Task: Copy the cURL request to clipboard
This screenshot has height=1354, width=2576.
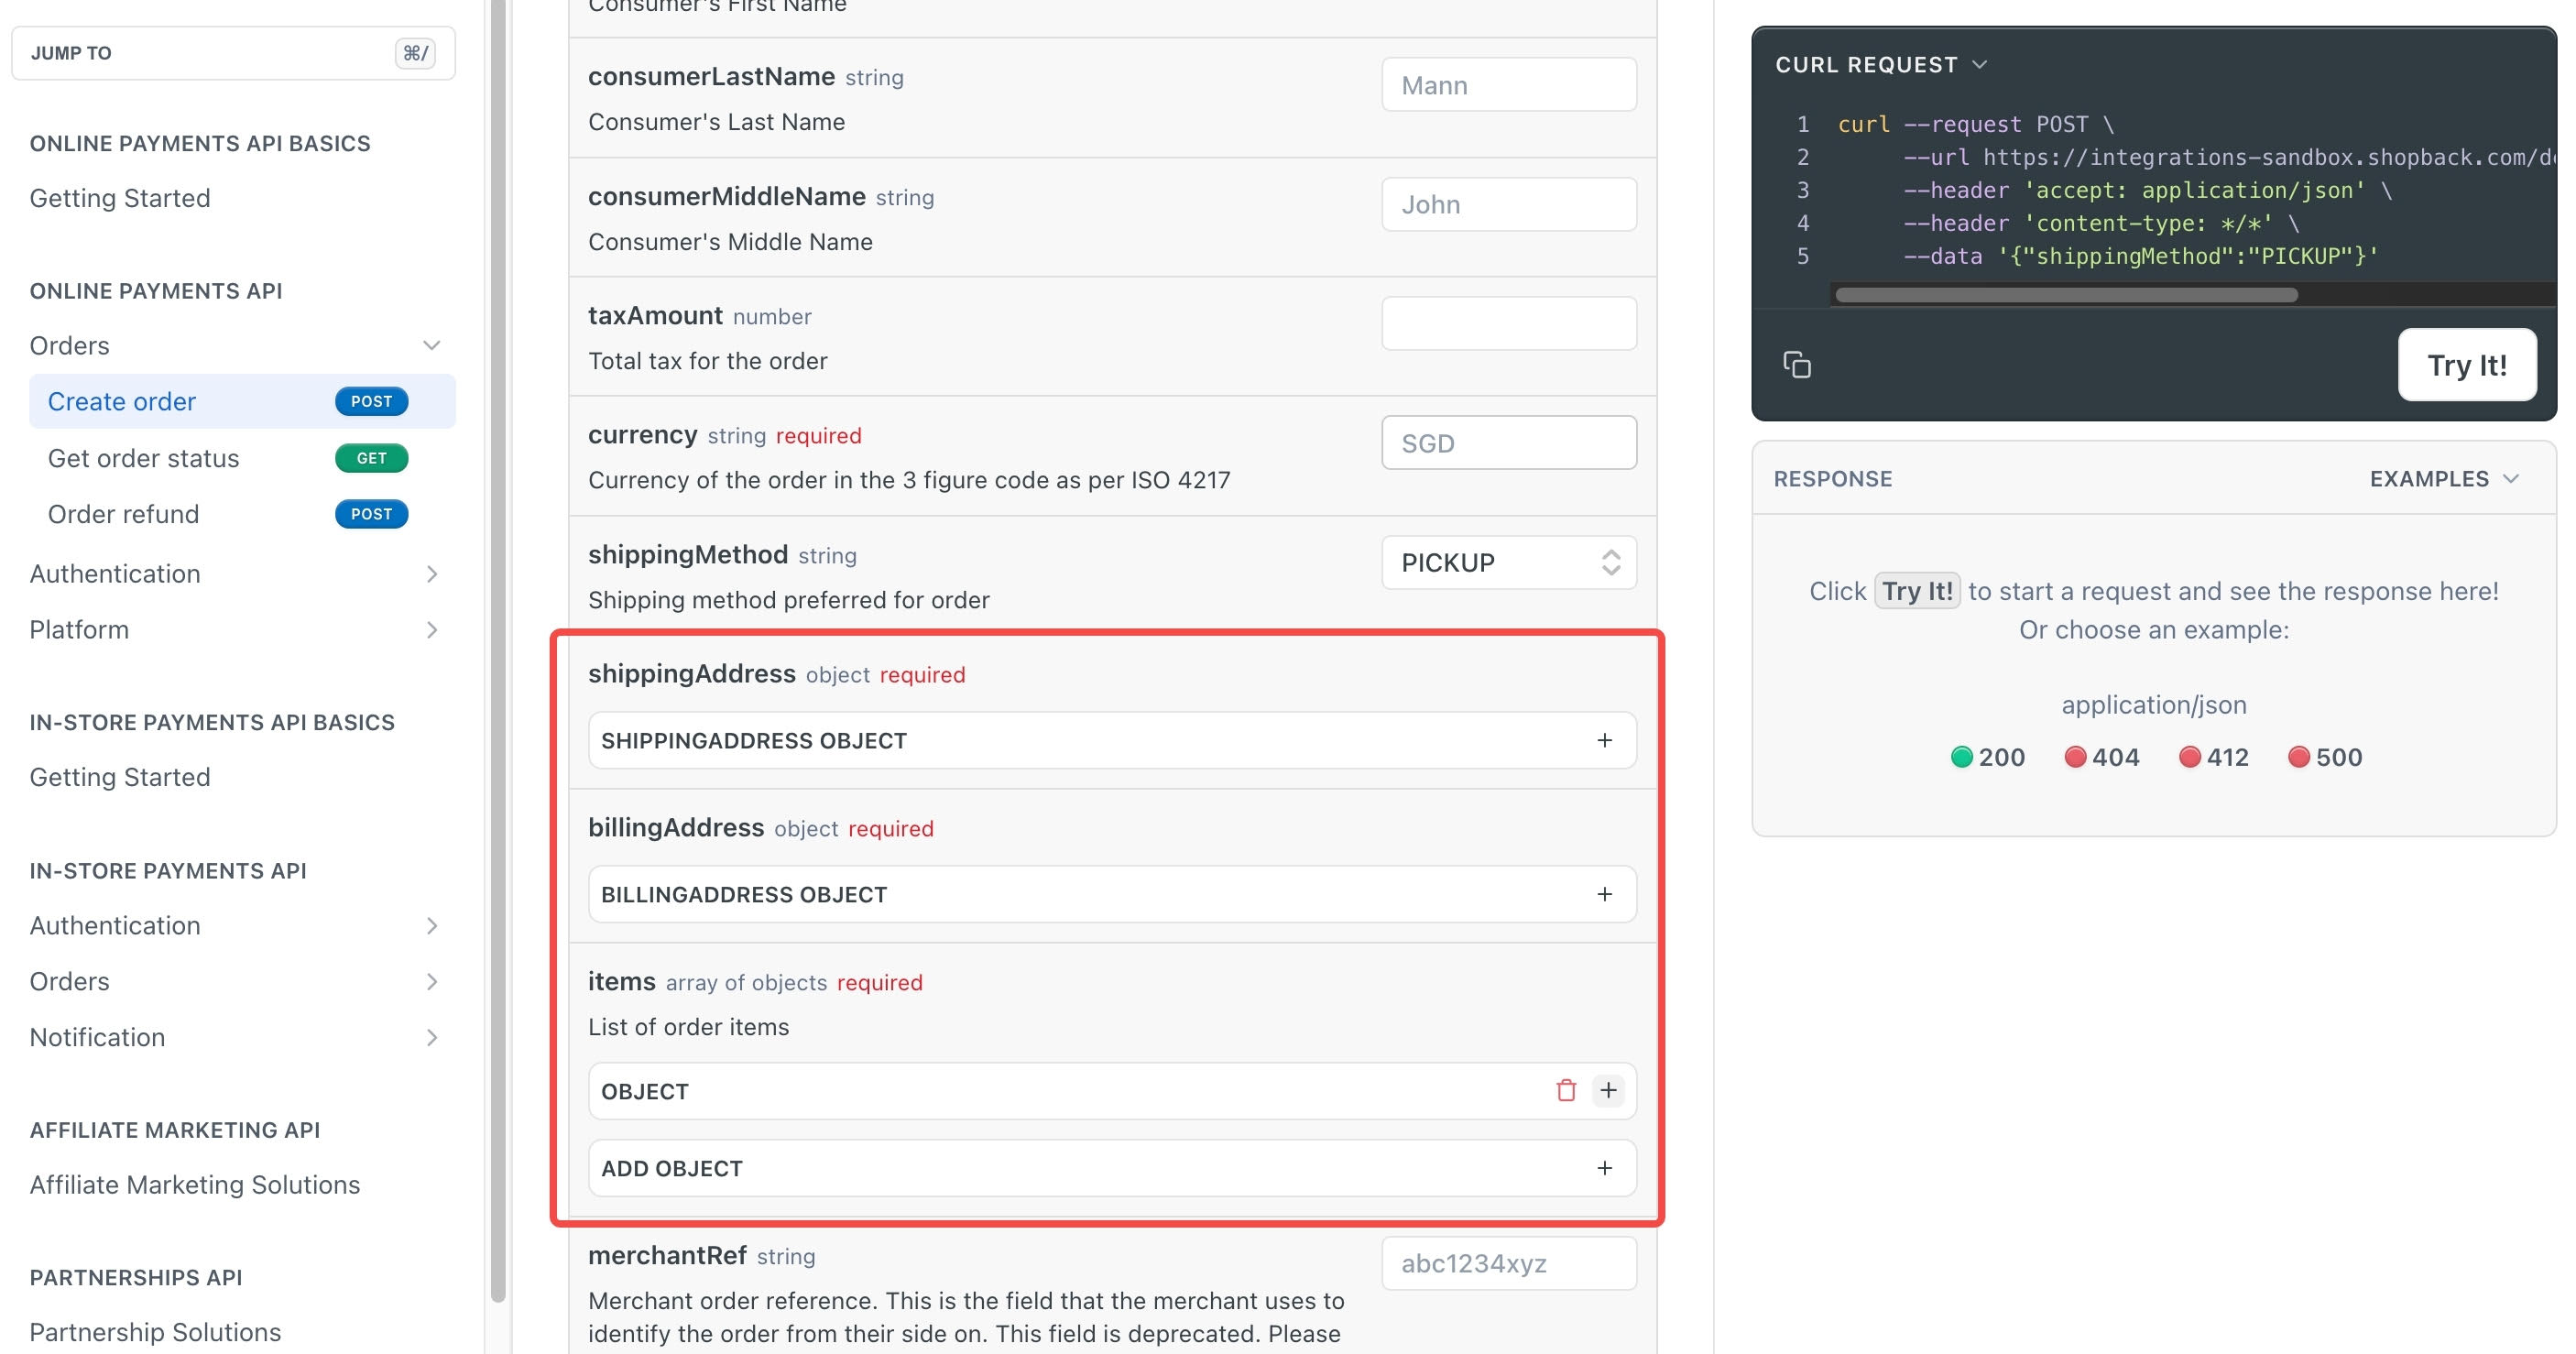Action: 1797,365
